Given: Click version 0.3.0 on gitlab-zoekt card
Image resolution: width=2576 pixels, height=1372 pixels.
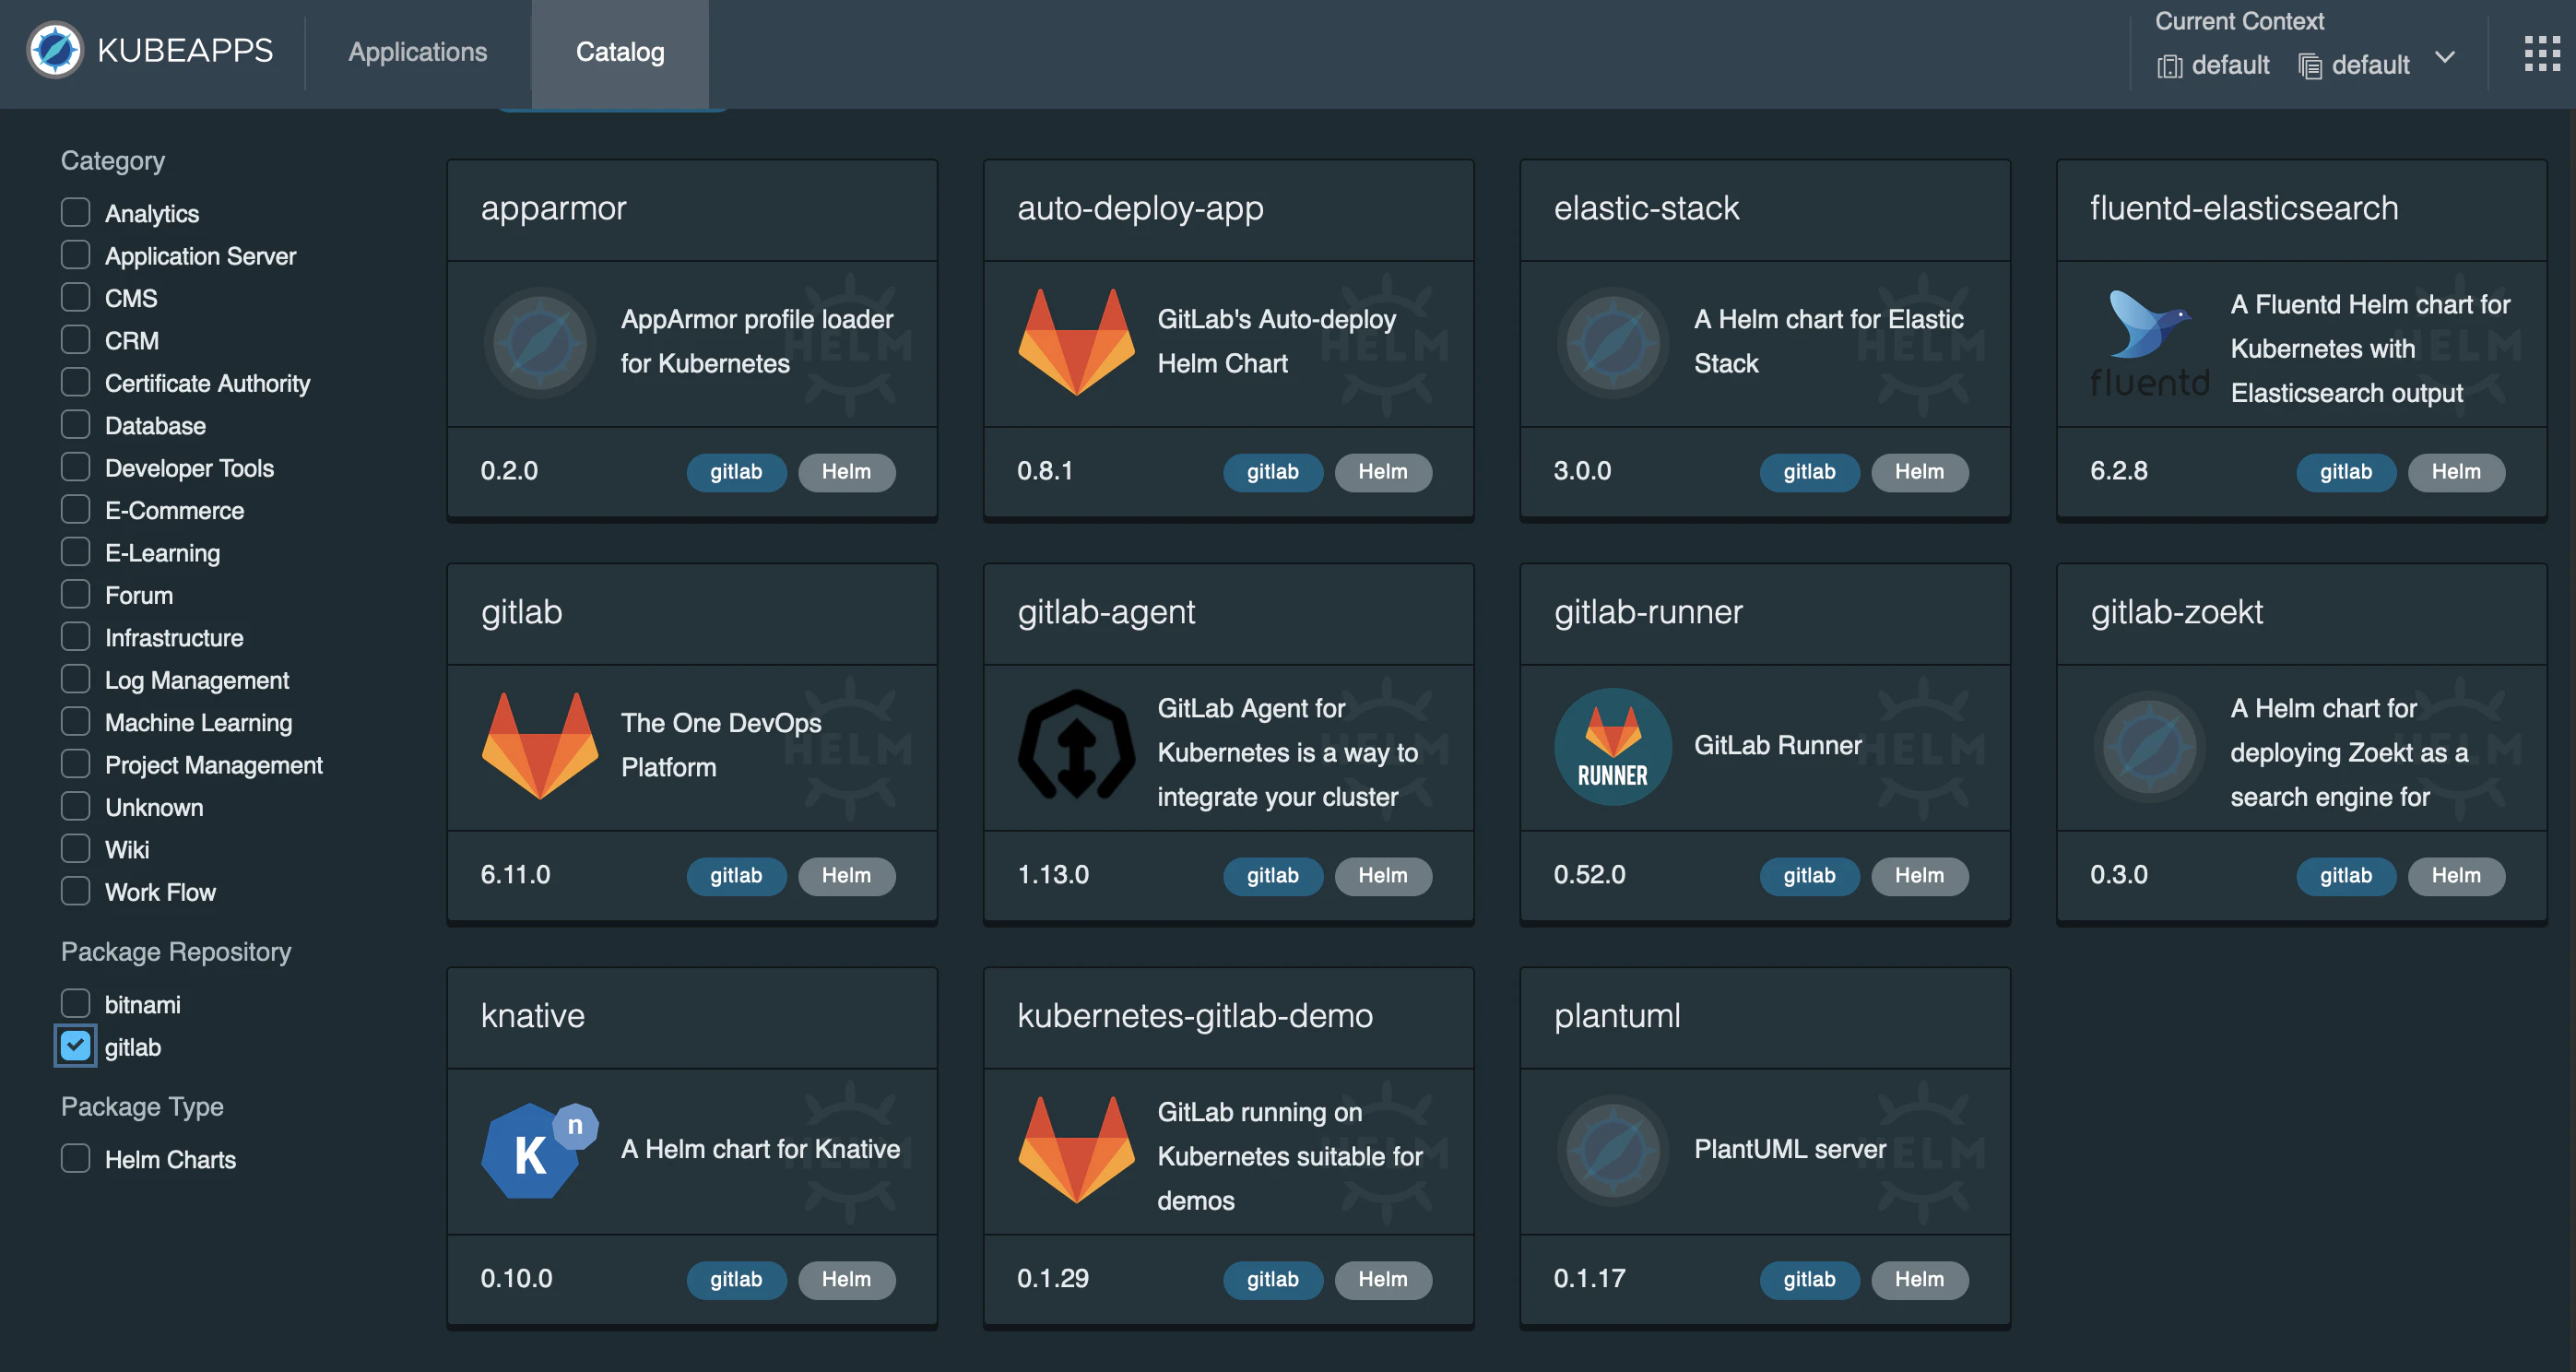Looking at the screenshot, I should click(2118, 875).
